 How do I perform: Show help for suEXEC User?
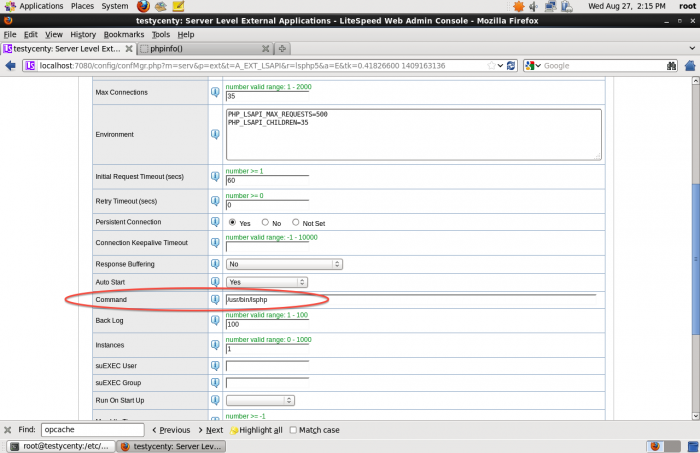215,366
